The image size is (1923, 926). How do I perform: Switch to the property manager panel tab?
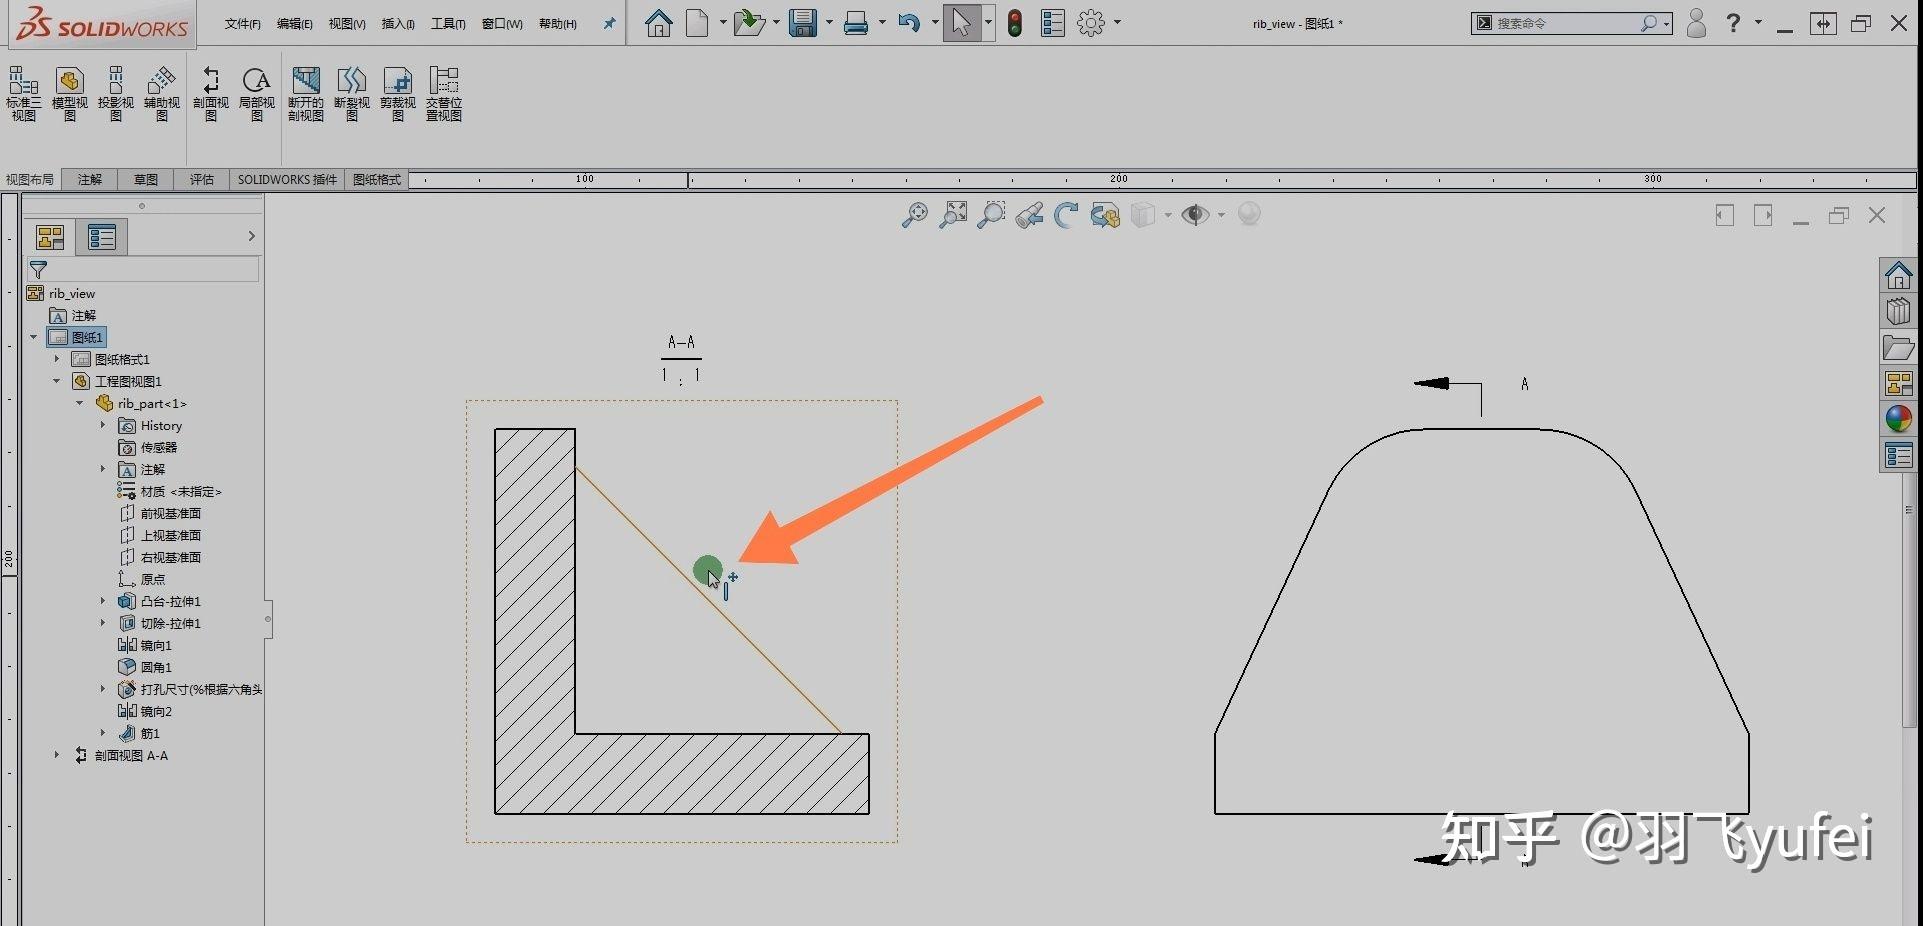click(102, 237)
